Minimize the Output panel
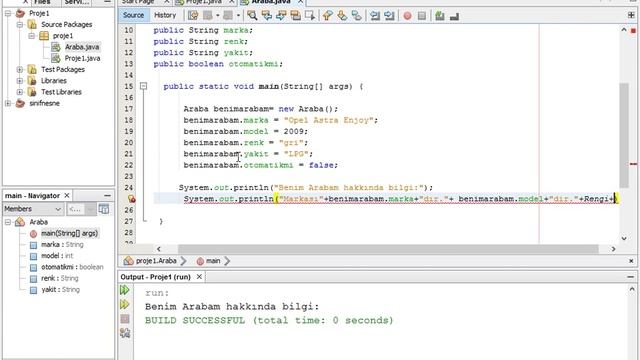Viewport: 640px width, 360px height. point(630,277)
